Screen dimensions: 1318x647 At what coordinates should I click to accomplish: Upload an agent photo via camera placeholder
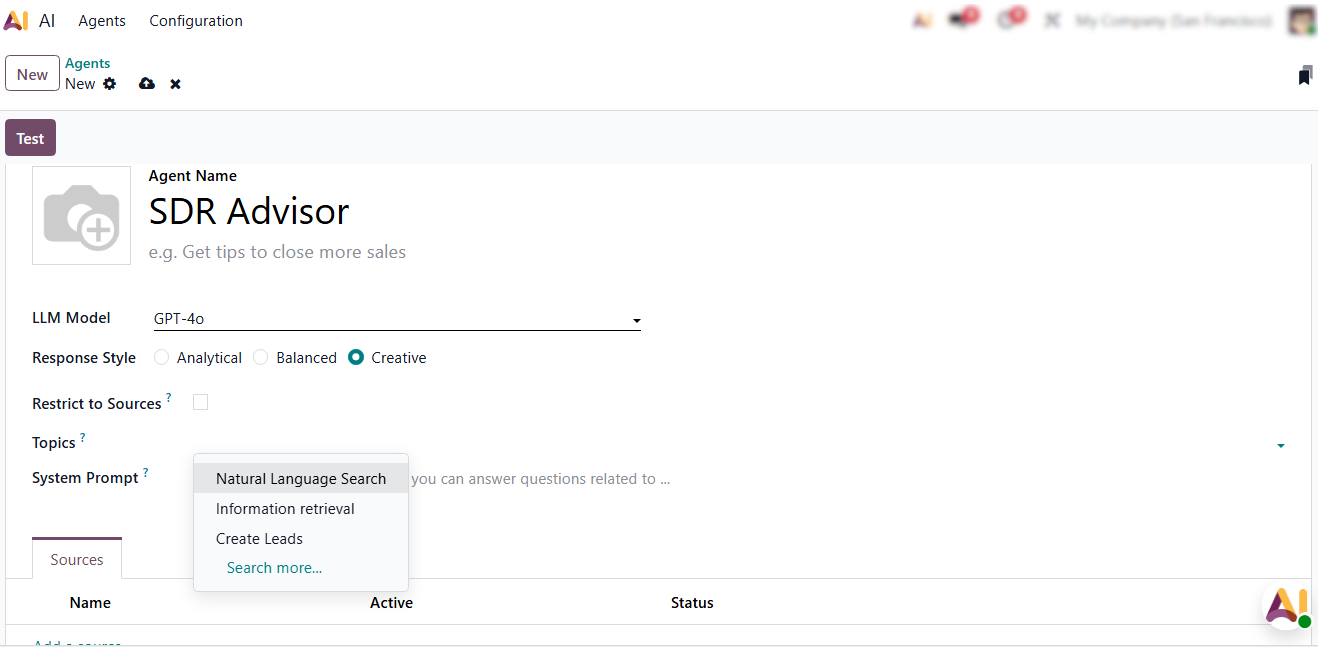click(81, 215)
